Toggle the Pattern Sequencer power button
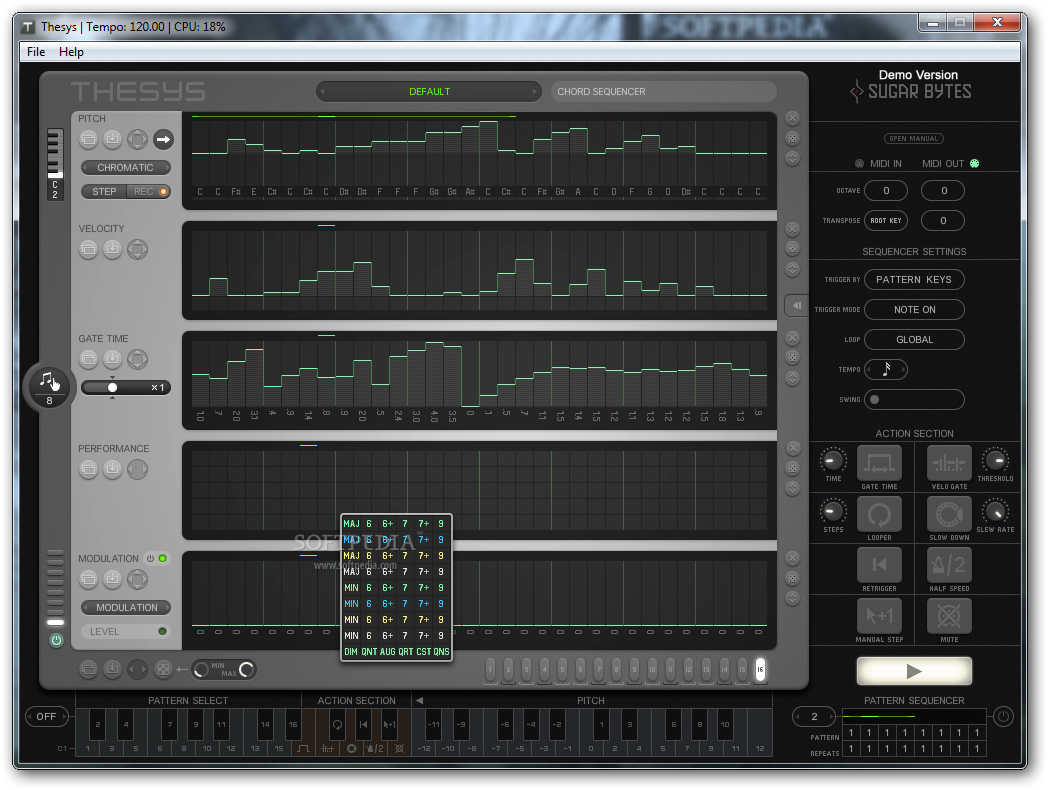 (1003, 716)
